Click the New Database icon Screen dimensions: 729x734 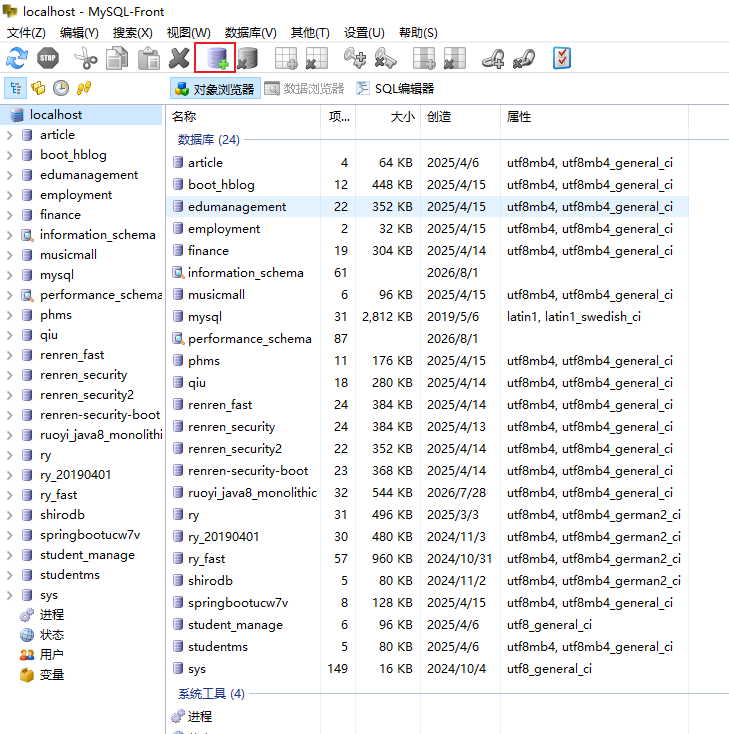click(217, 58)
